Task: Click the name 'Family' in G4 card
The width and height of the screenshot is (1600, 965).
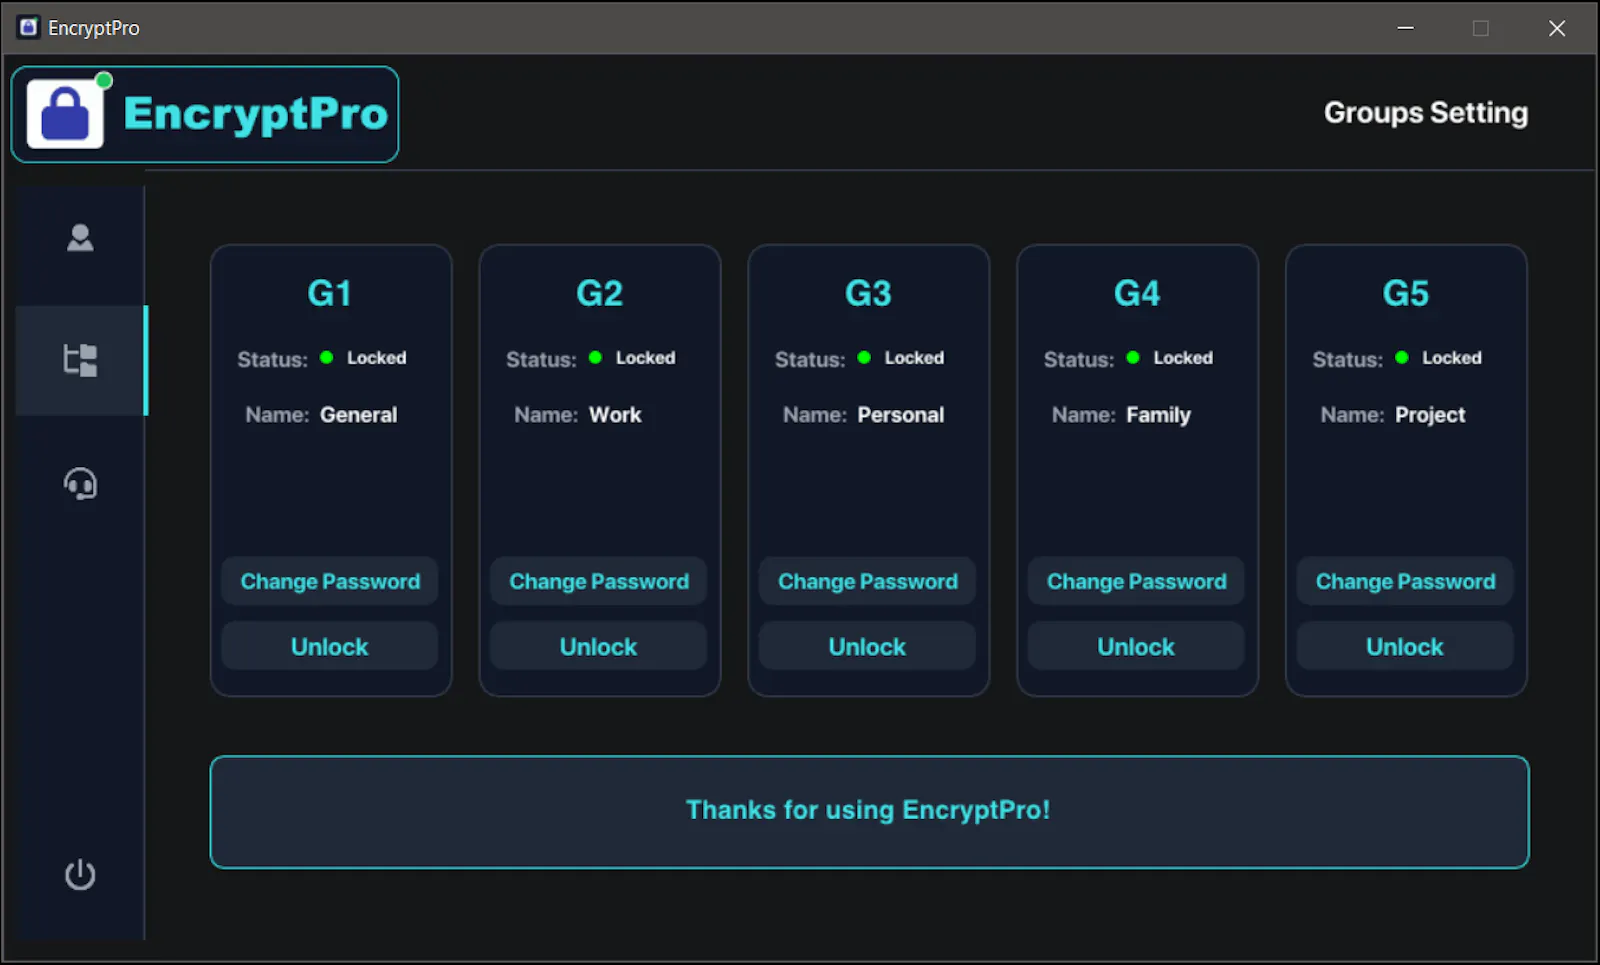Action: [1158, 415]
